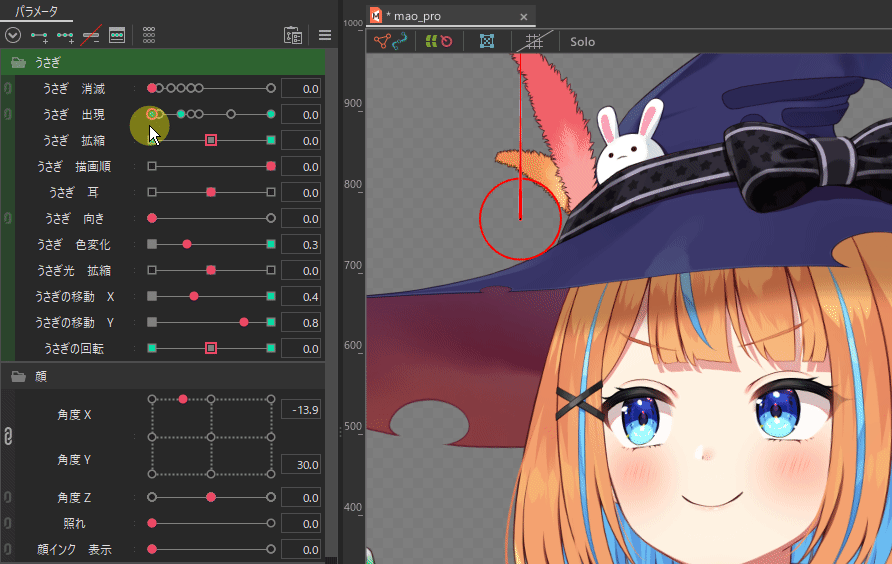Click the うさぎの移動 Y slider handle
The image size is (892, 564).
tap(244, 322)
